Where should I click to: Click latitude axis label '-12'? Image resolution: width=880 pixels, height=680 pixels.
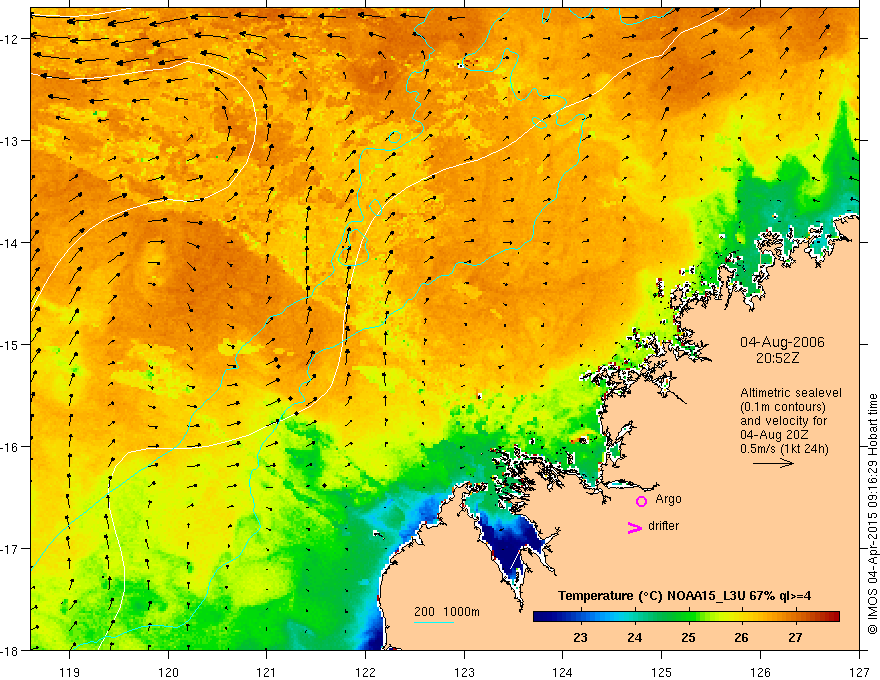pyautogui.click(x=12, y=39)
